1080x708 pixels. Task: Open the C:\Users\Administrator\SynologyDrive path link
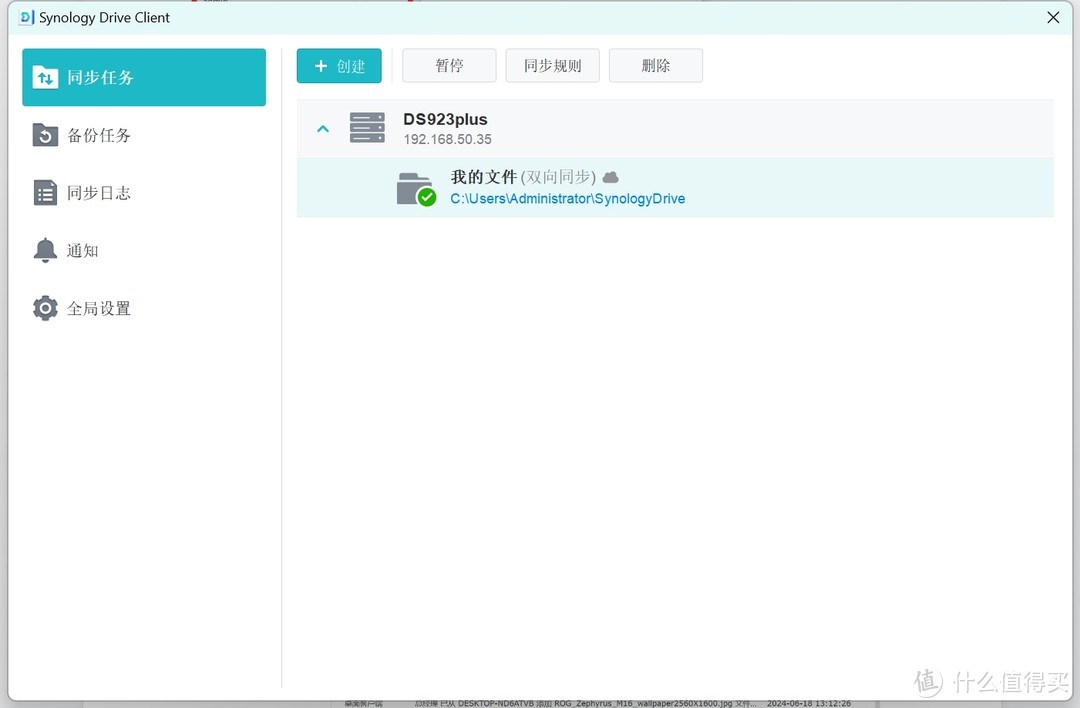click(x=567, y=198)
